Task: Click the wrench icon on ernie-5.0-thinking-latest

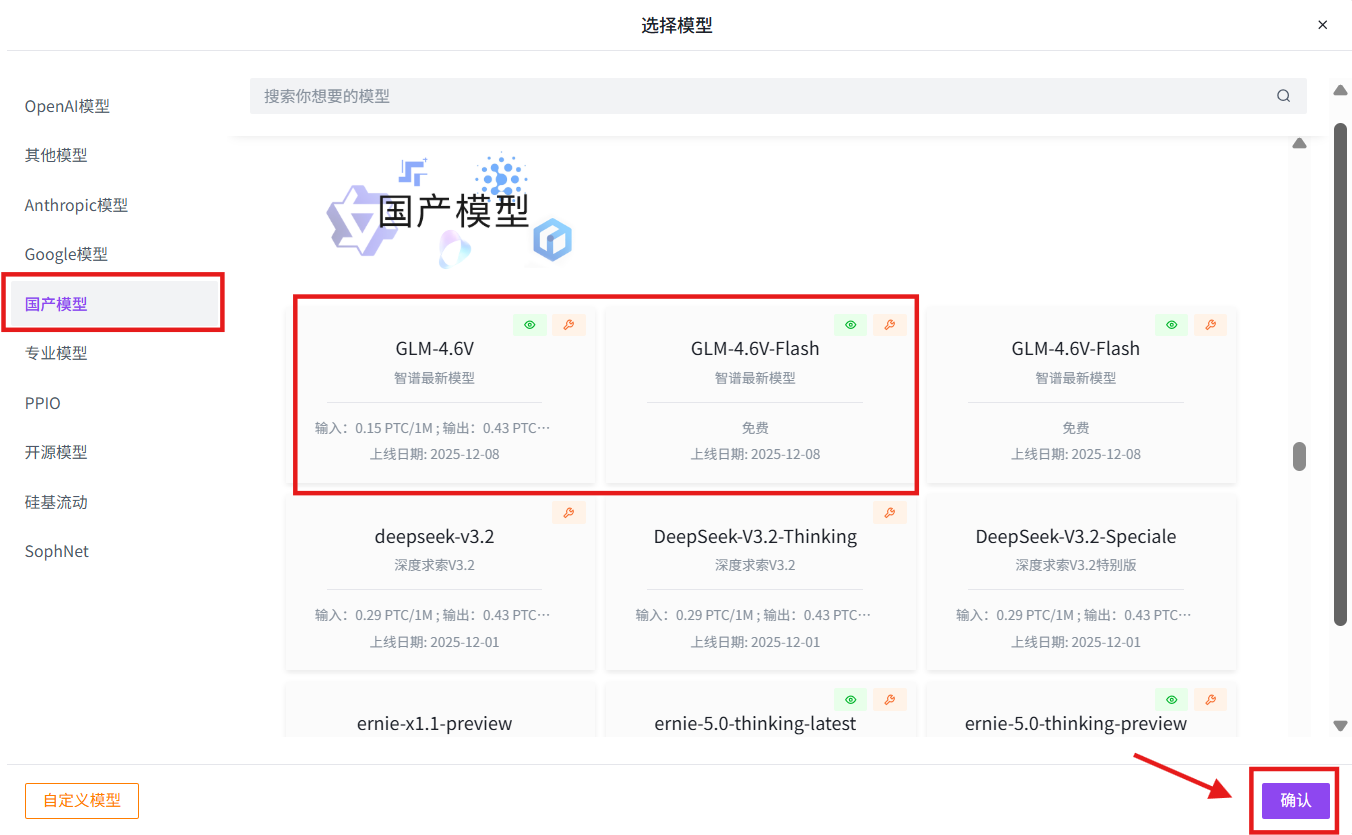Action: (889, 699)
